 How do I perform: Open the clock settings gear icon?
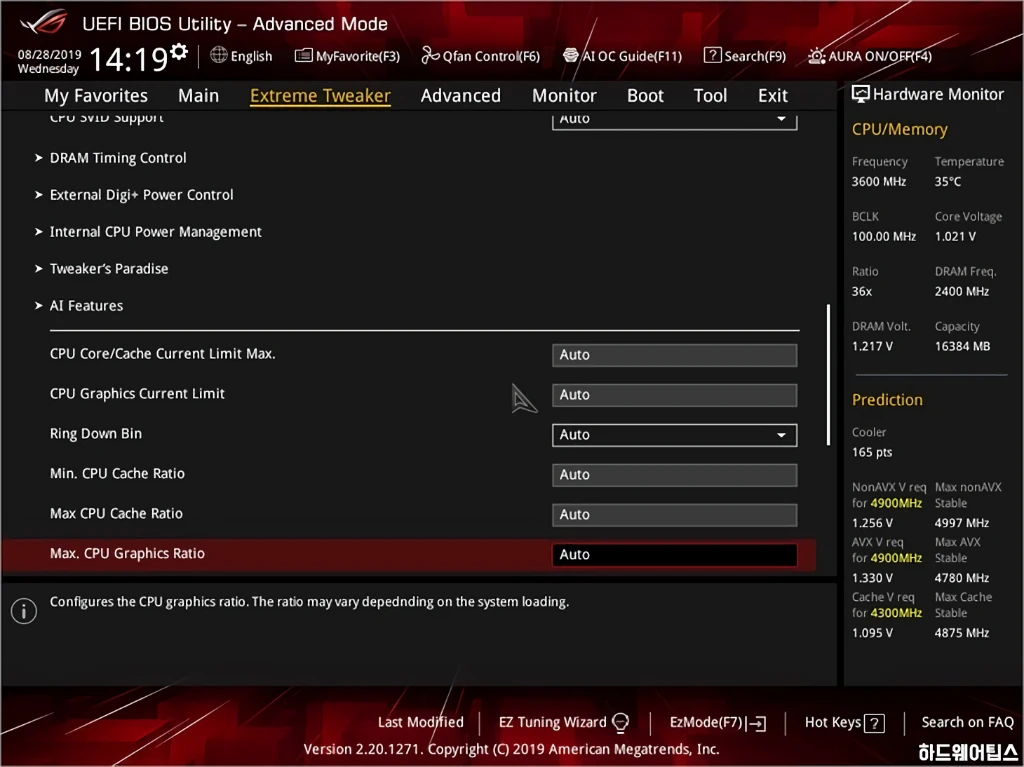point(178,52)
